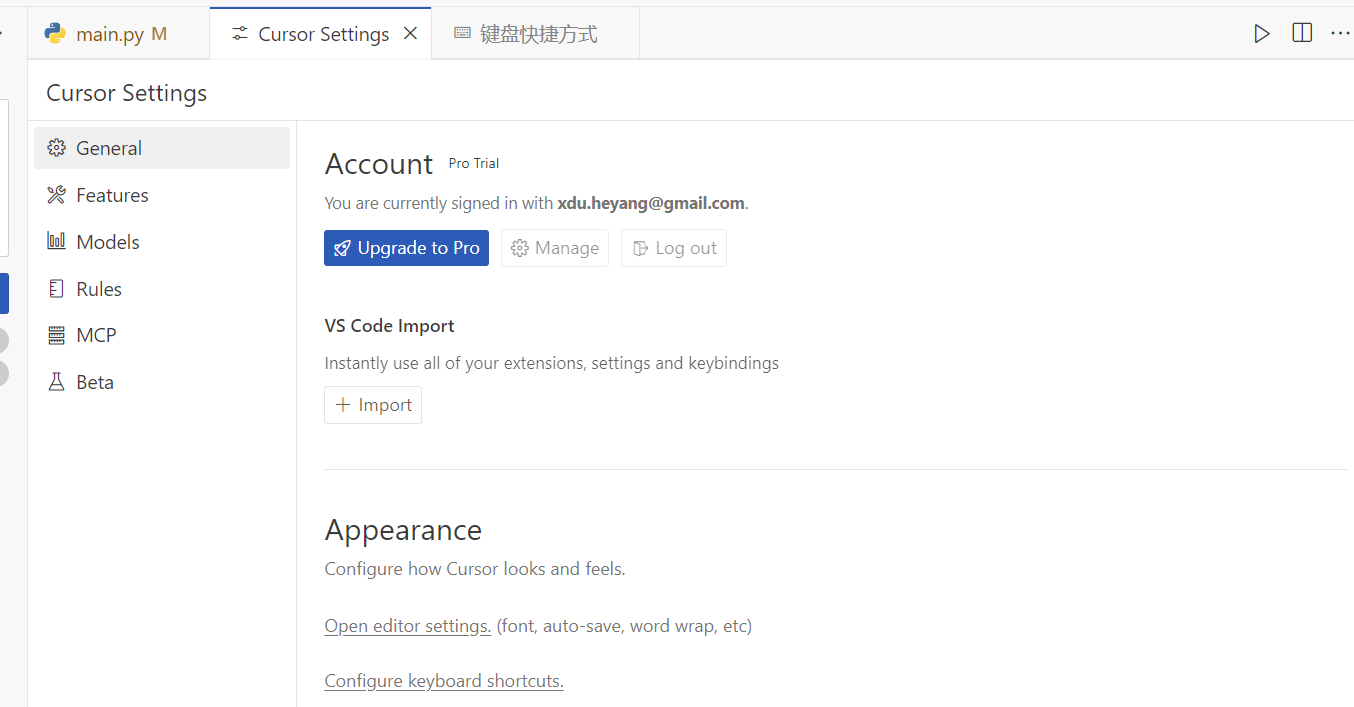
Task: Open editor settings link
Action: tap(408, 626)
